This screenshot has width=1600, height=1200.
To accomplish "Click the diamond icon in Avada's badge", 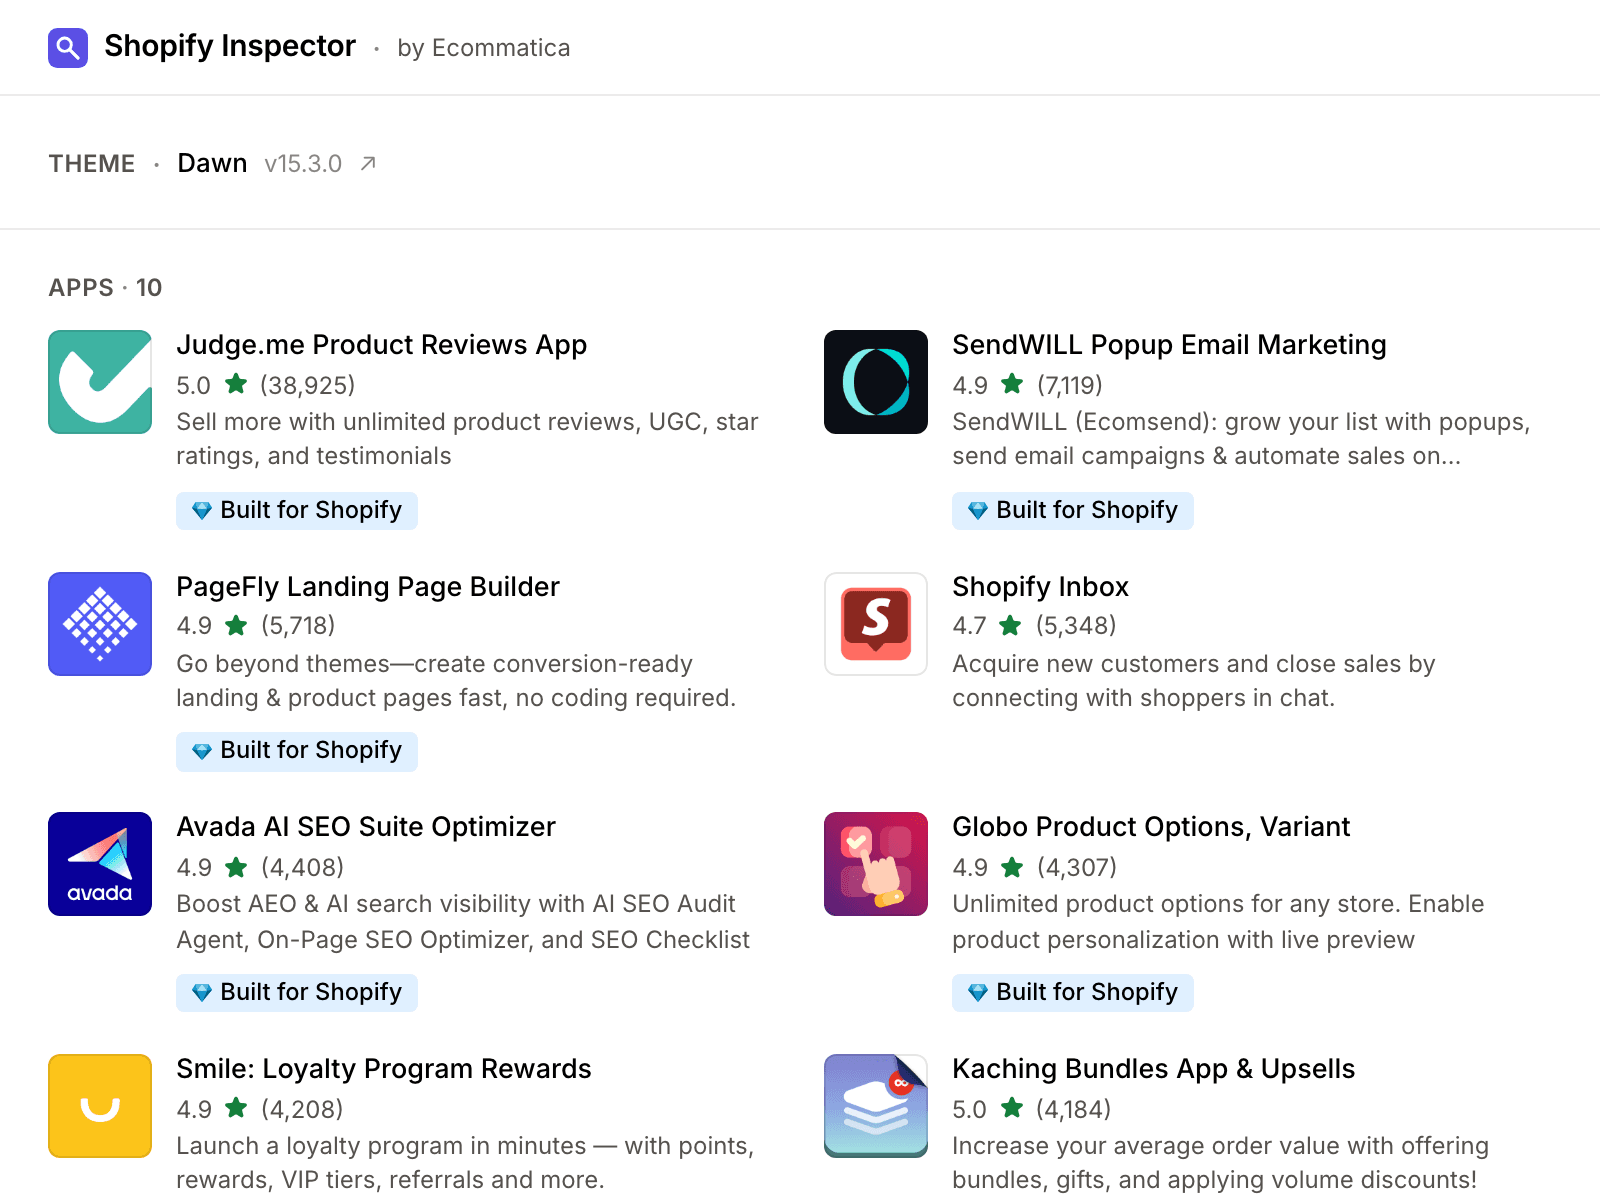I will pos(202,993).
